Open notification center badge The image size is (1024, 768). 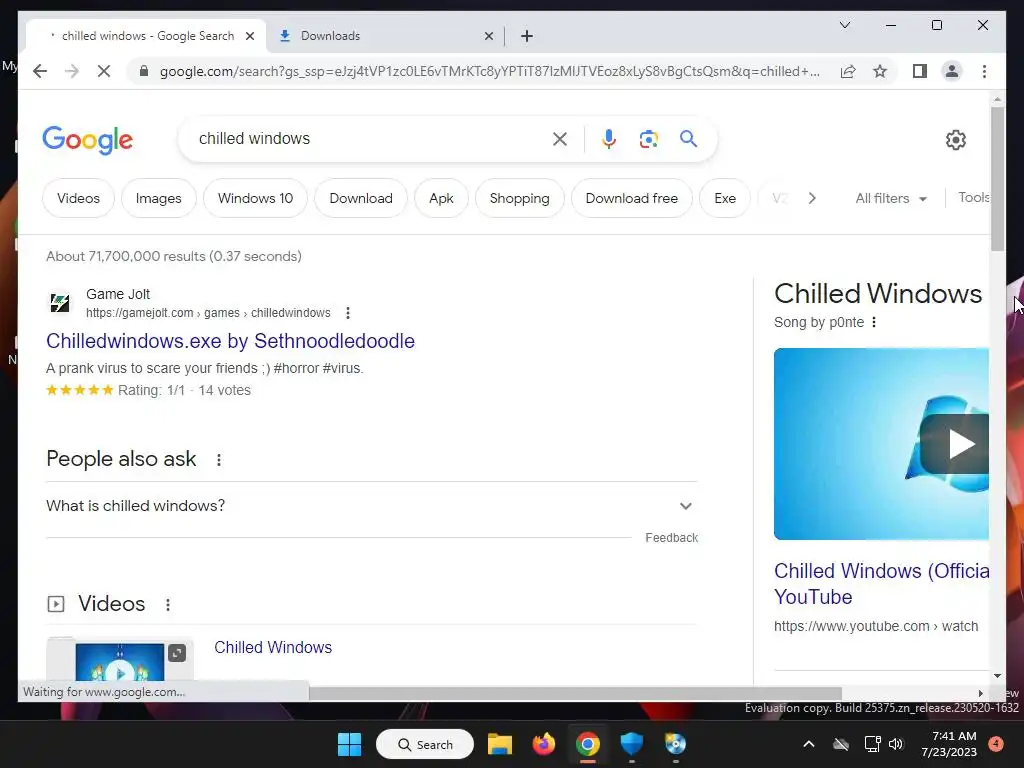(x=996, y=744)
